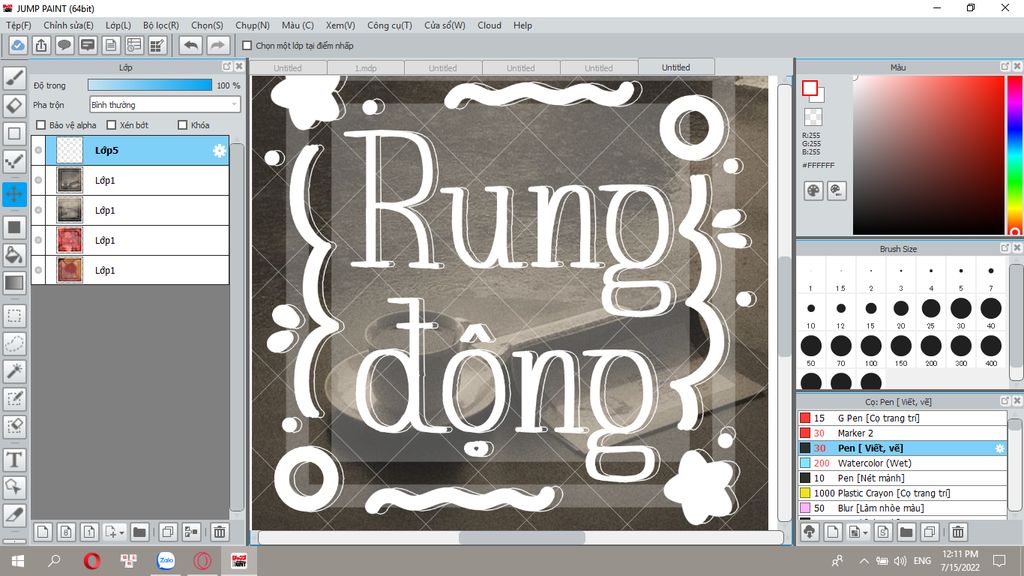Click the merge layers icon in Lớp panel
Viewport: 1024px width, 576px height.
191,532
